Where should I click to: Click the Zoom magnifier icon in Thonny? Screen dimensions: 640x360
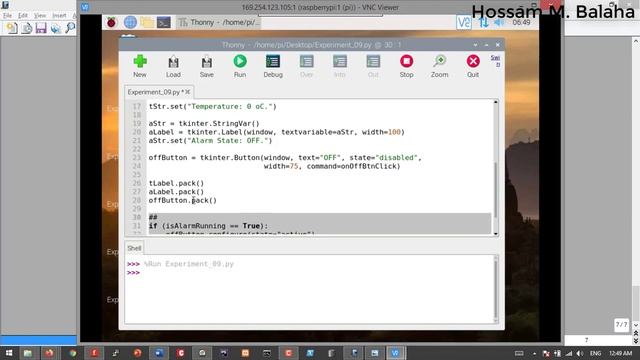point(440,66)
